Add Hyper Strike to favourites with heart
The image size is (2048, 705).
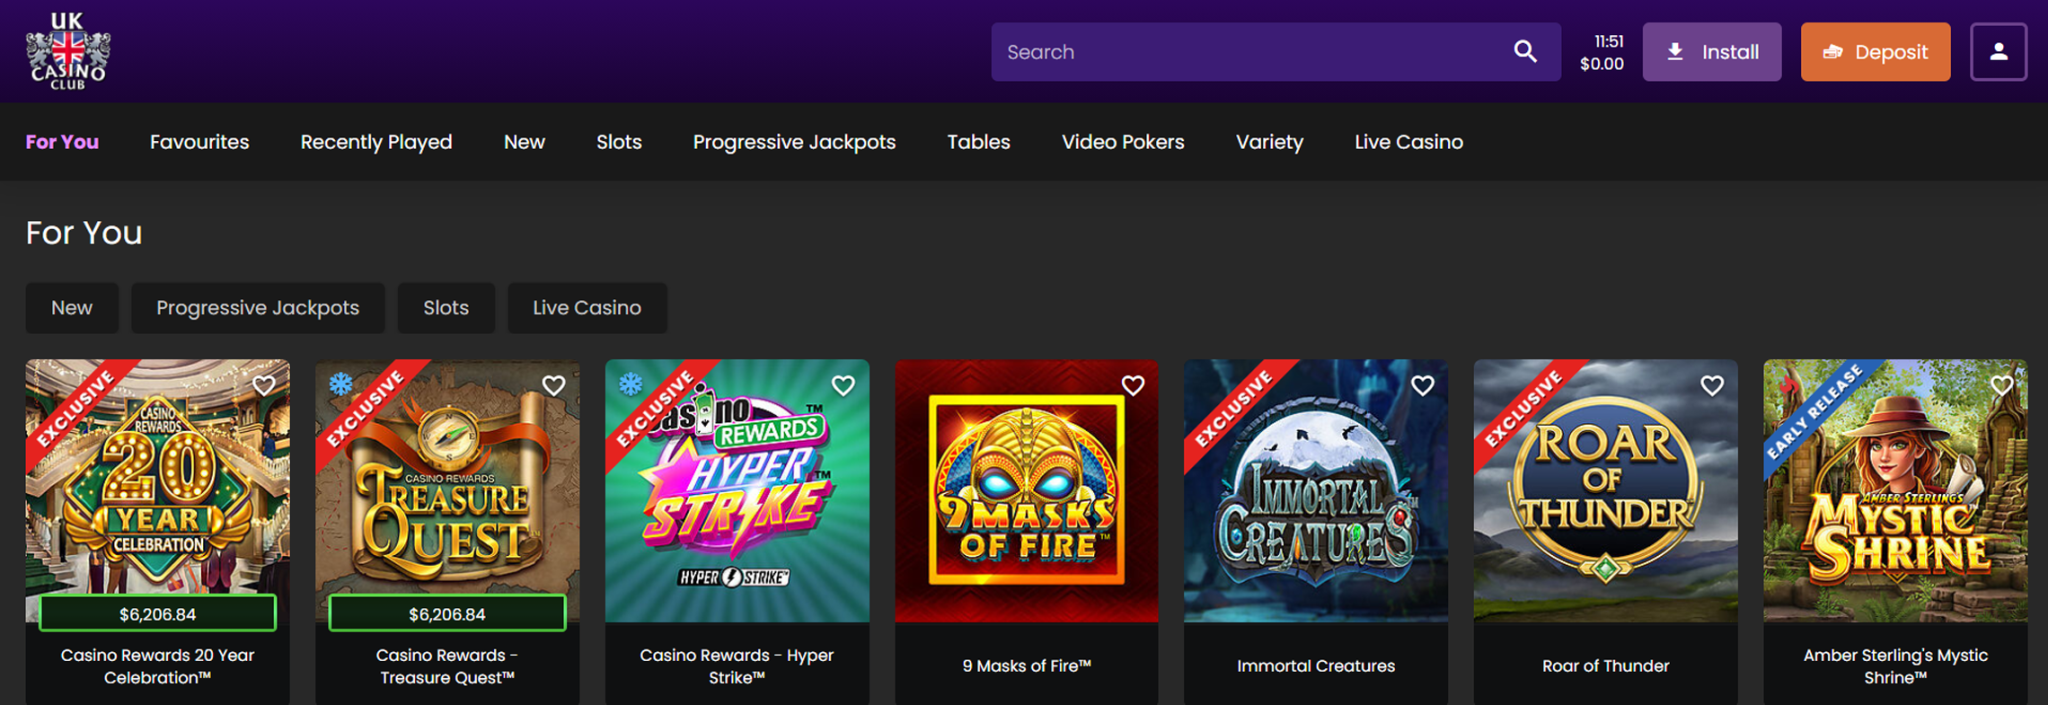tap(843, 386)
